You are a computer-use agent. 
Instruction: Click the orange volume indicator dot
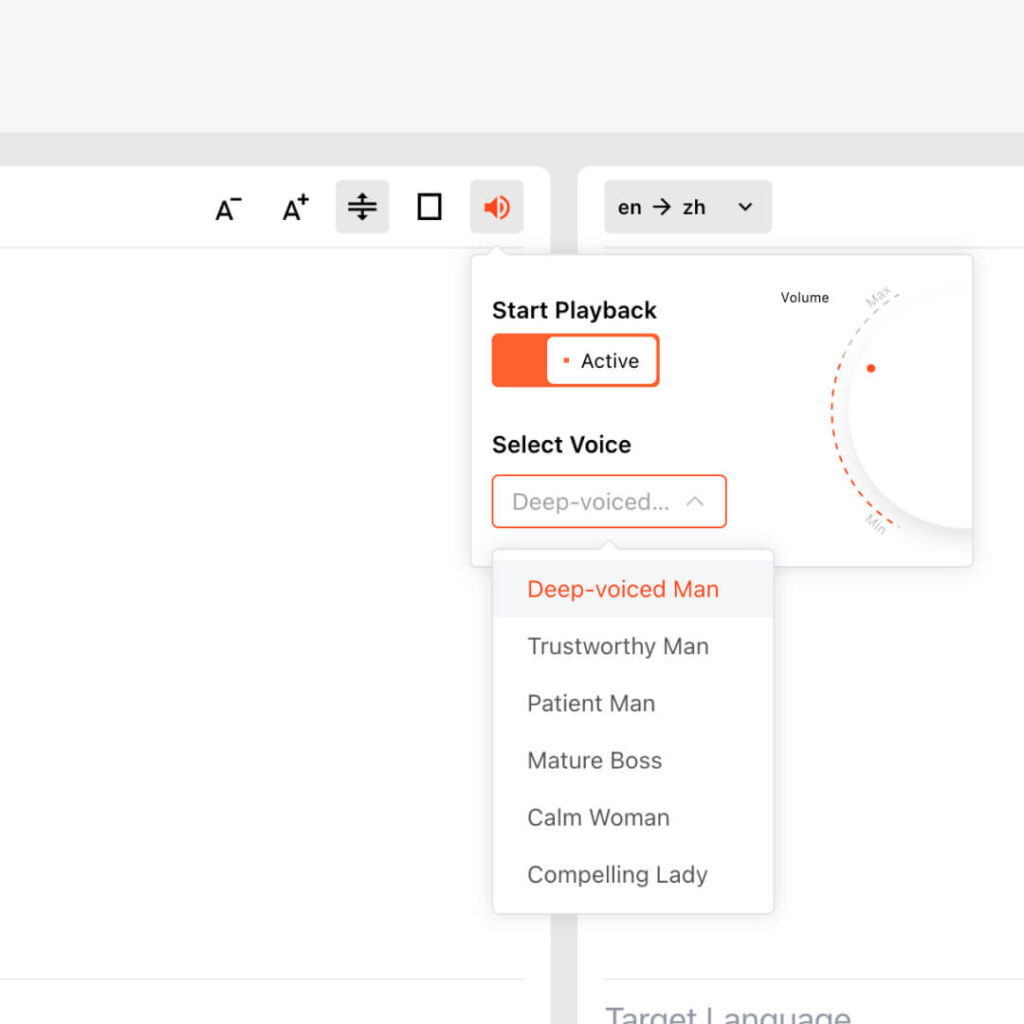[x=871, y=368]
